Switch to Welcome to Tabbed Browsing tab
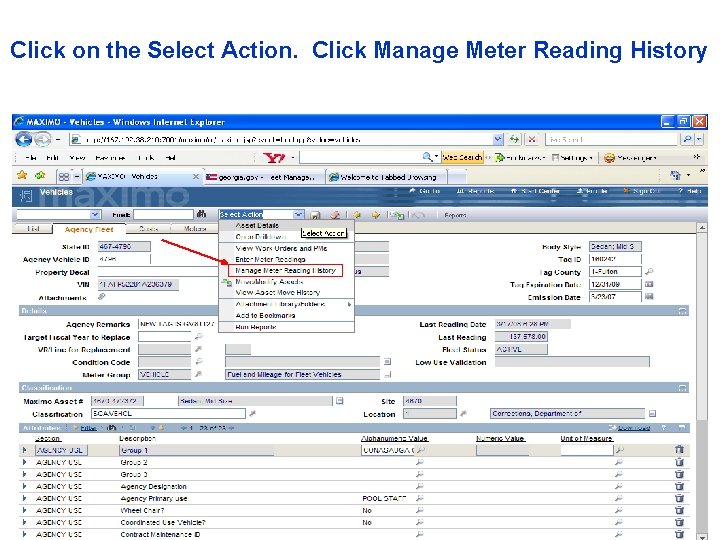720x540 pixels. (387, 177)
